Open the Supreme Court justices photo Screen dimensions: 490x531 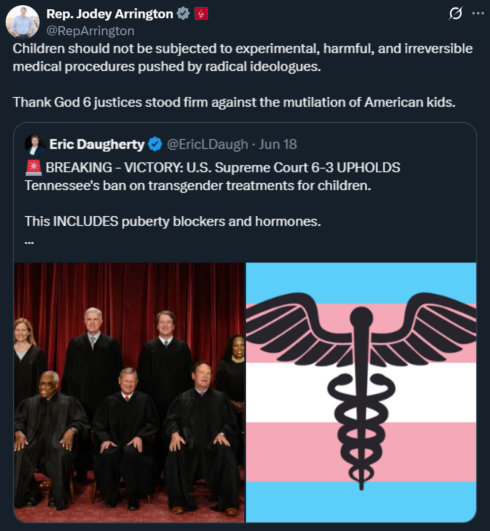coord(129,392)
